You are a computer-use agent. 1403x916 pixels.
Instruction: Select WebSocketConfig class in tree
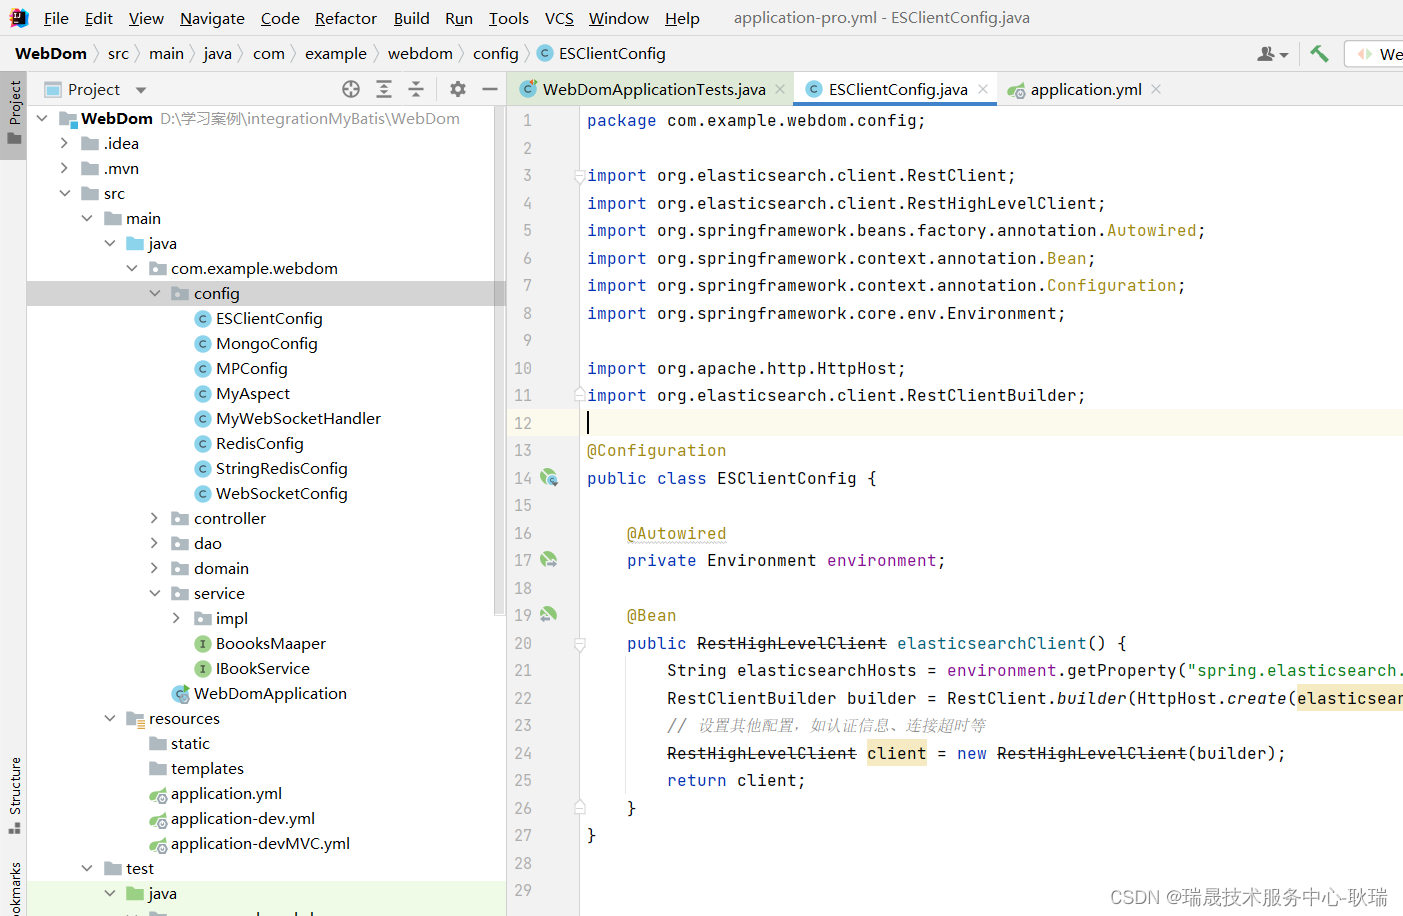[282, 493]
